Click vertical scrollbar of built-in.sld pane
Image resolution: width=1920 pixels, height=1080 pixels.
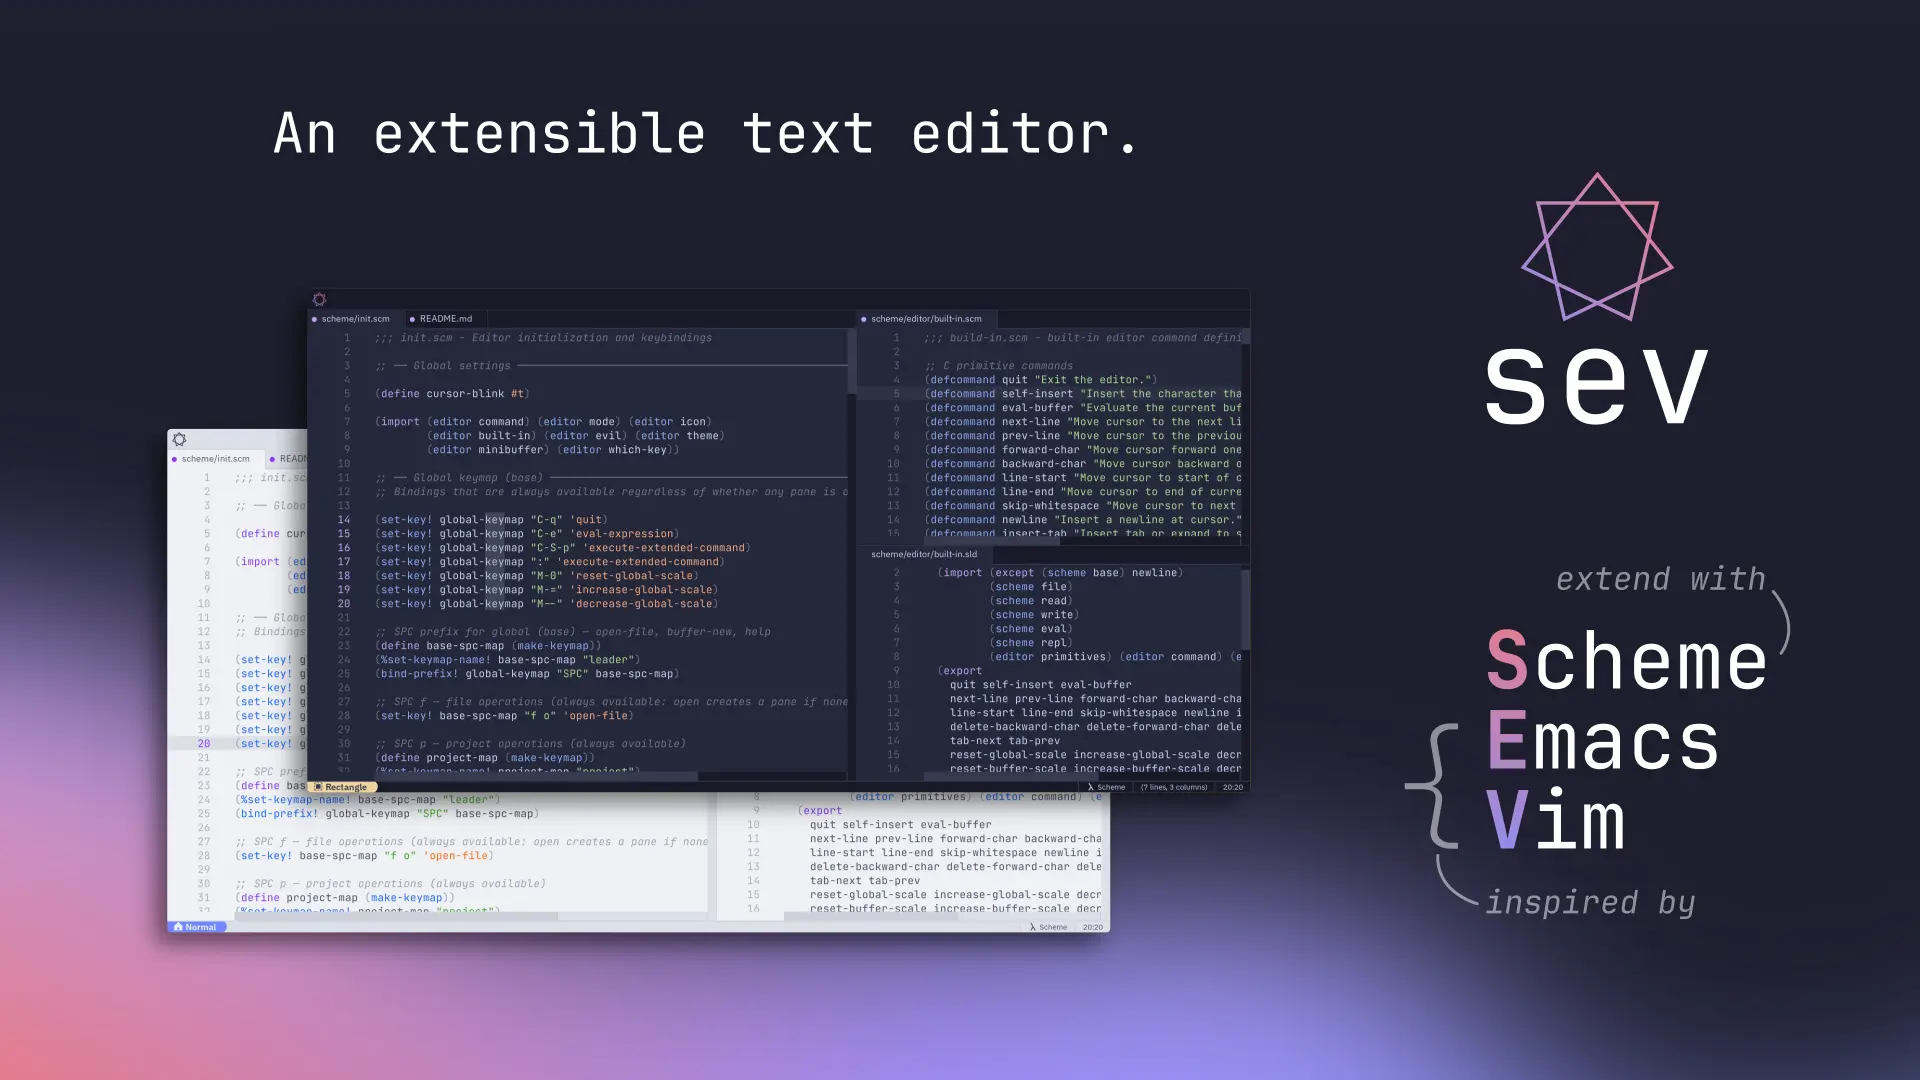point(1245,610)
